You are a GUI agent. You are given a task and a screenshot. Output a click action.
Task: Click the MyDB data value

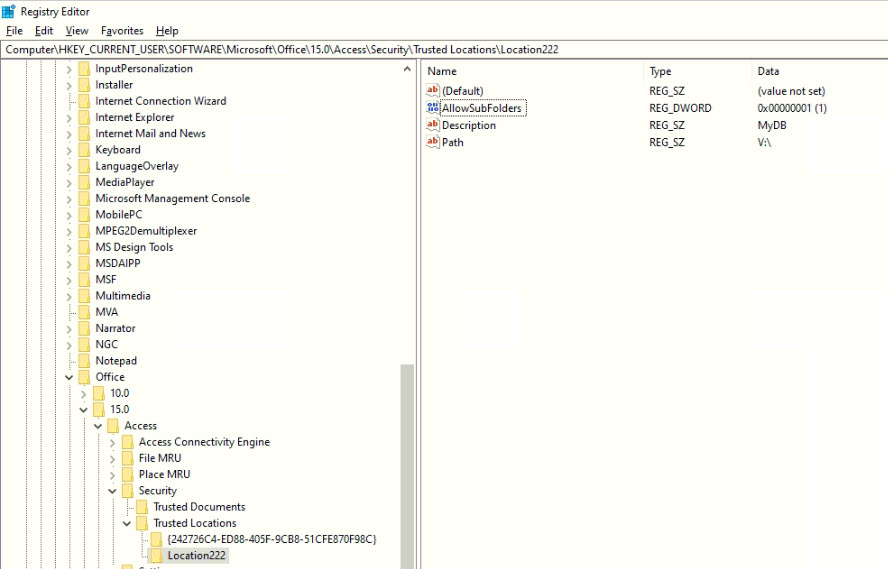click(x=772, y=125)
